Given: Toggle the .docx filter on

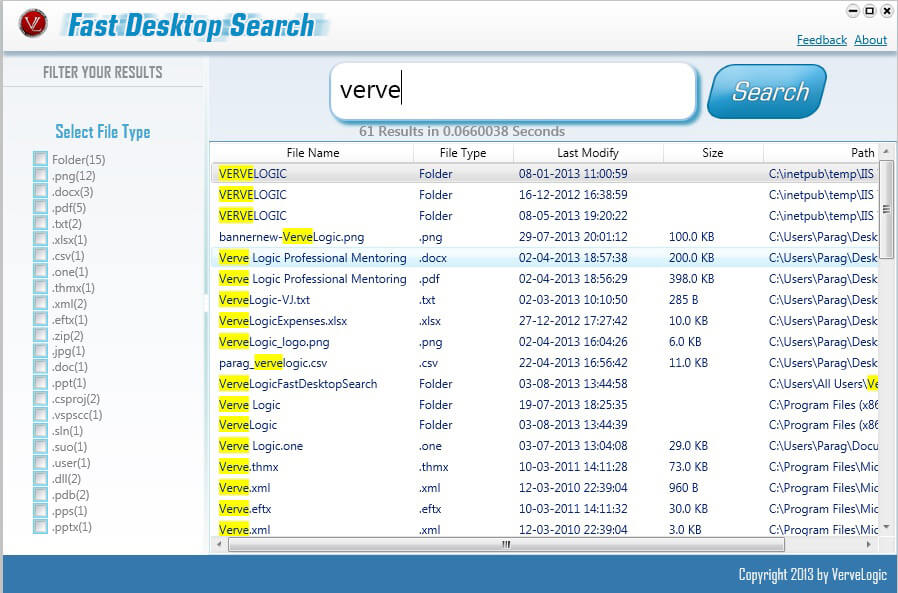Looking at the screenshot, I should (40, 190).
